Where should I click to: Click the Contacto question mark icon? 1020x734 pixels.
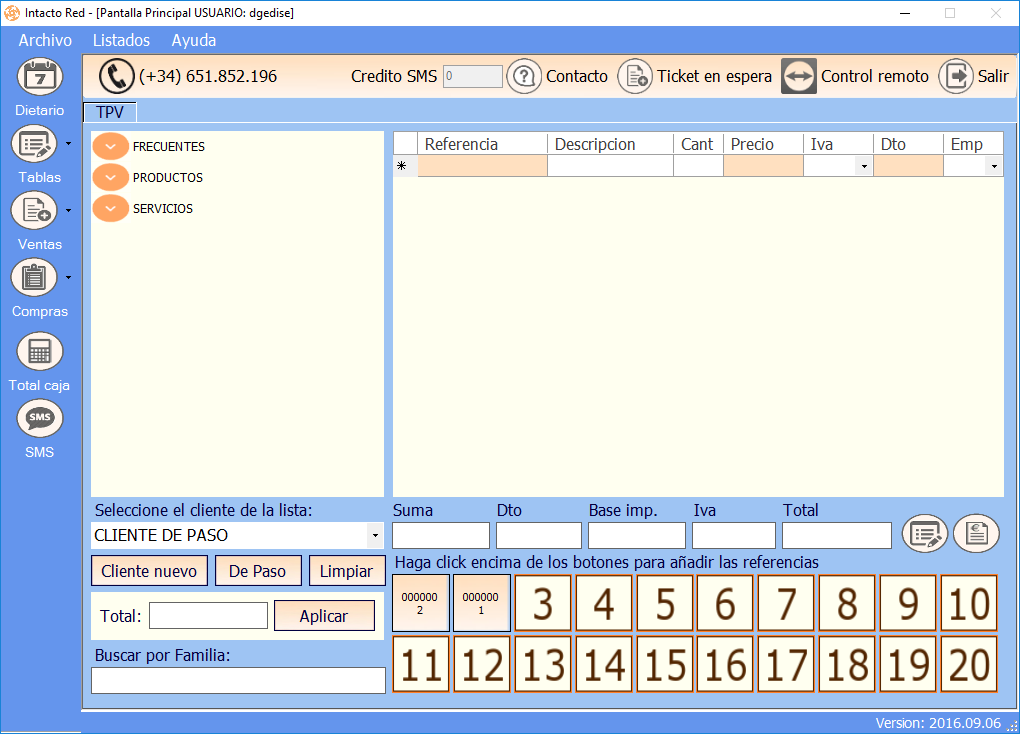tap(524, 77)
